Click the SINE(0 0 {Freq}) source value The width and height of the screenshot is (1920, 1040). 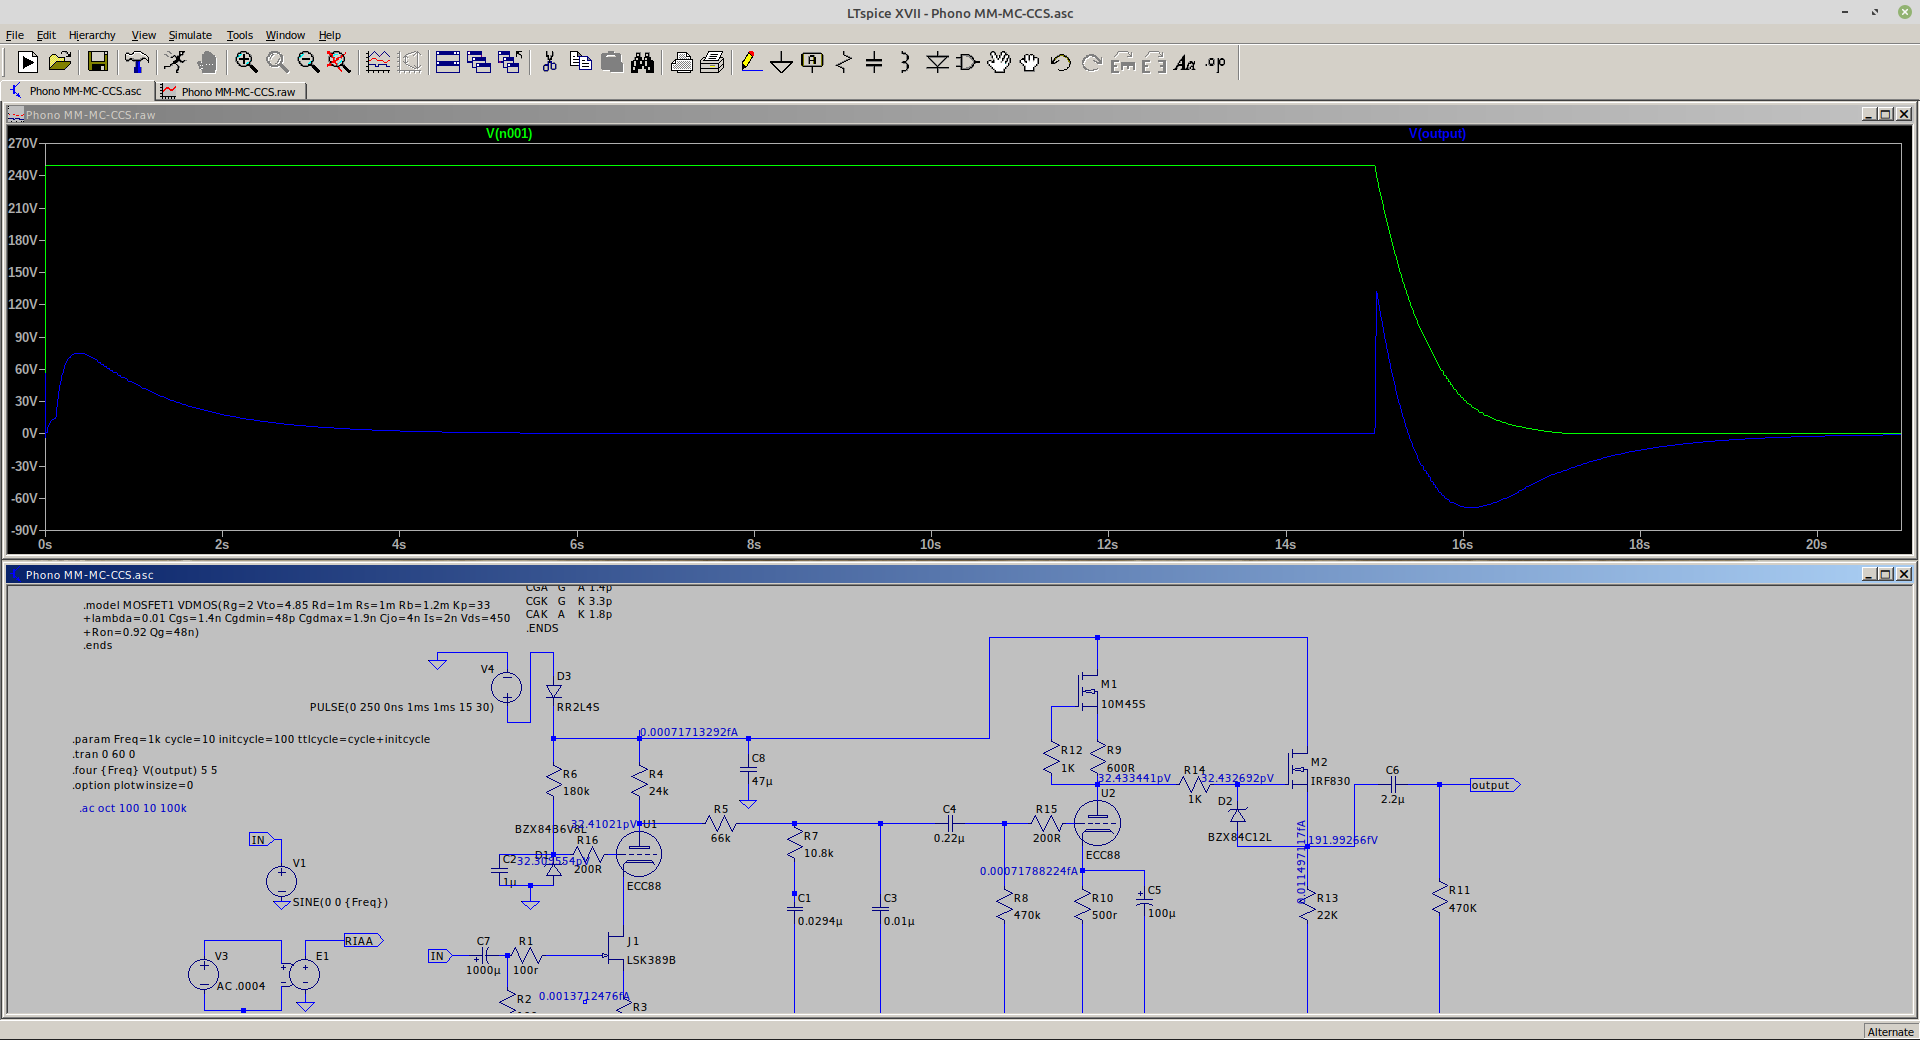pos(340,902)
